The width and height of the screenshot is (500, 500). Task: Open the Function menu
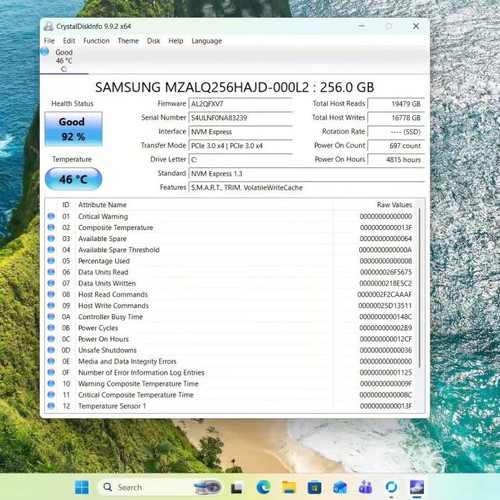(x=96, y=41)
